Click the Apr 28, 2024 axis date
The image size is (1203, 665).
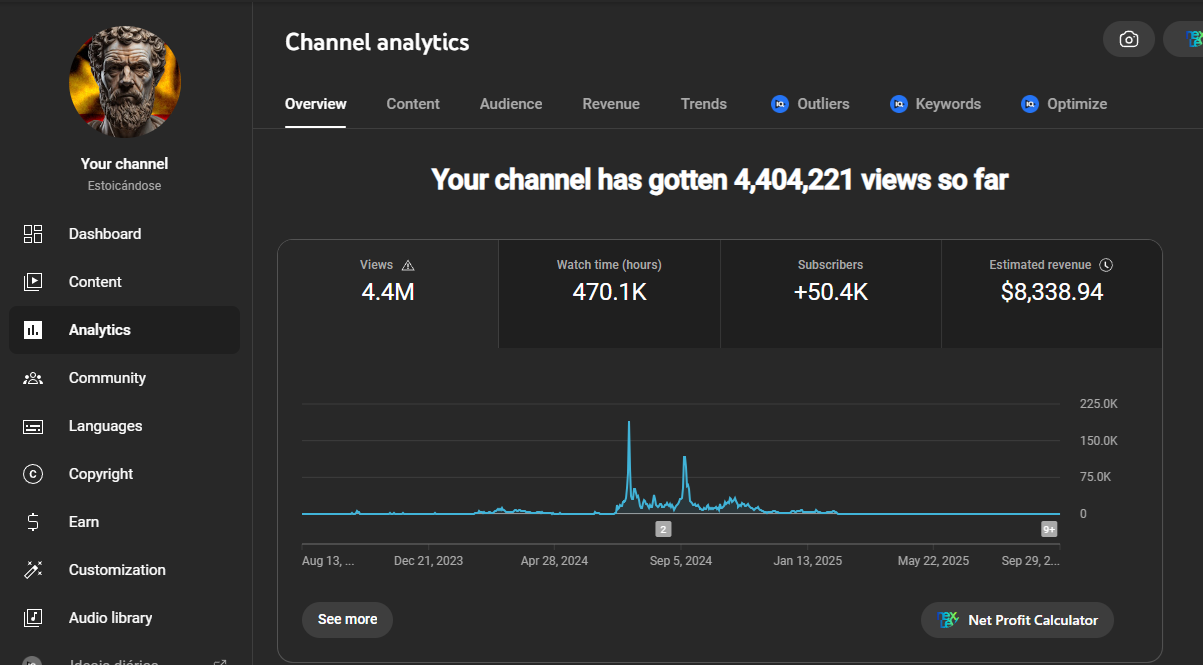pyautogui.click(x=555, y=561)
